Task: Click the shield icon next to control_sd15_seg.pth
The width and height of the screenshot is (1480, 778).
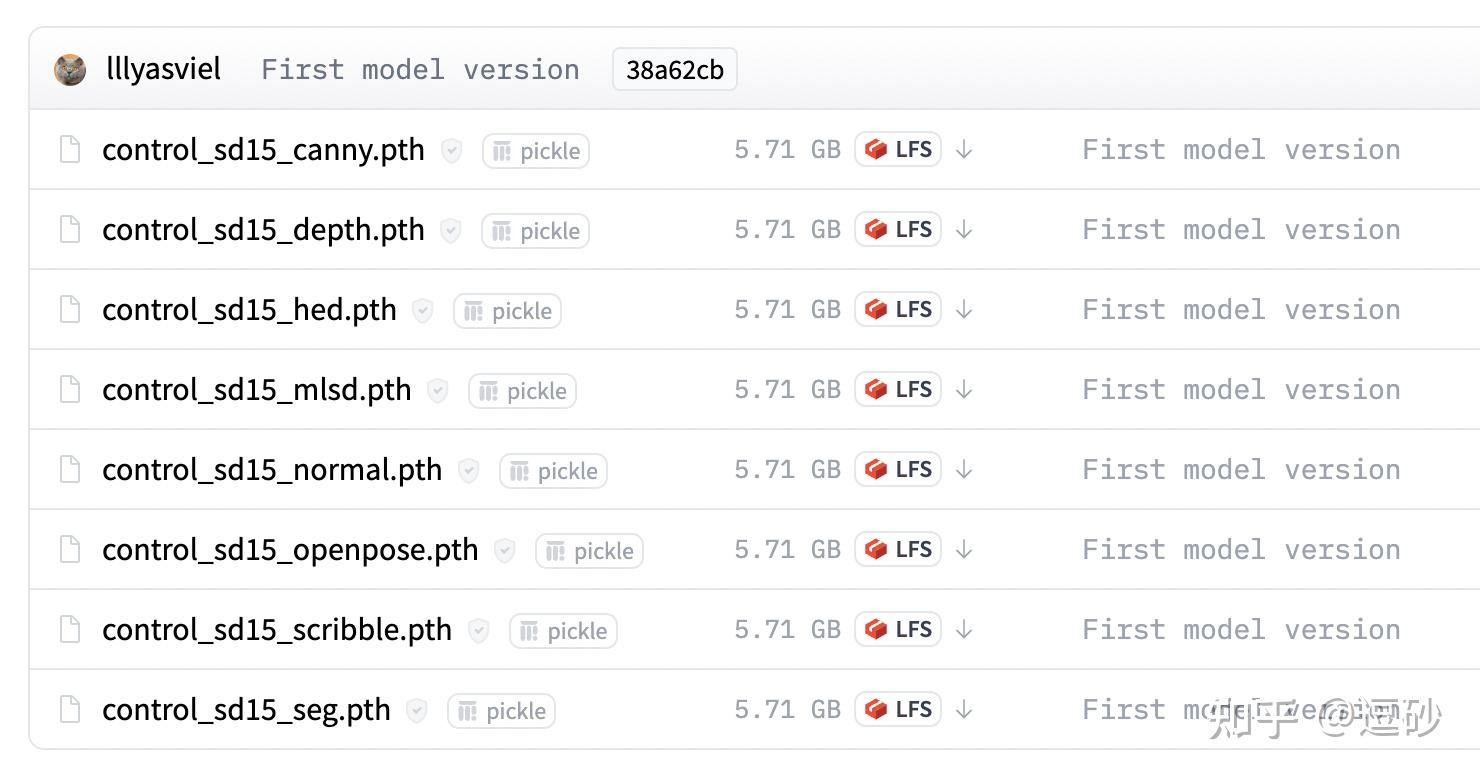Action: (417, 710)
